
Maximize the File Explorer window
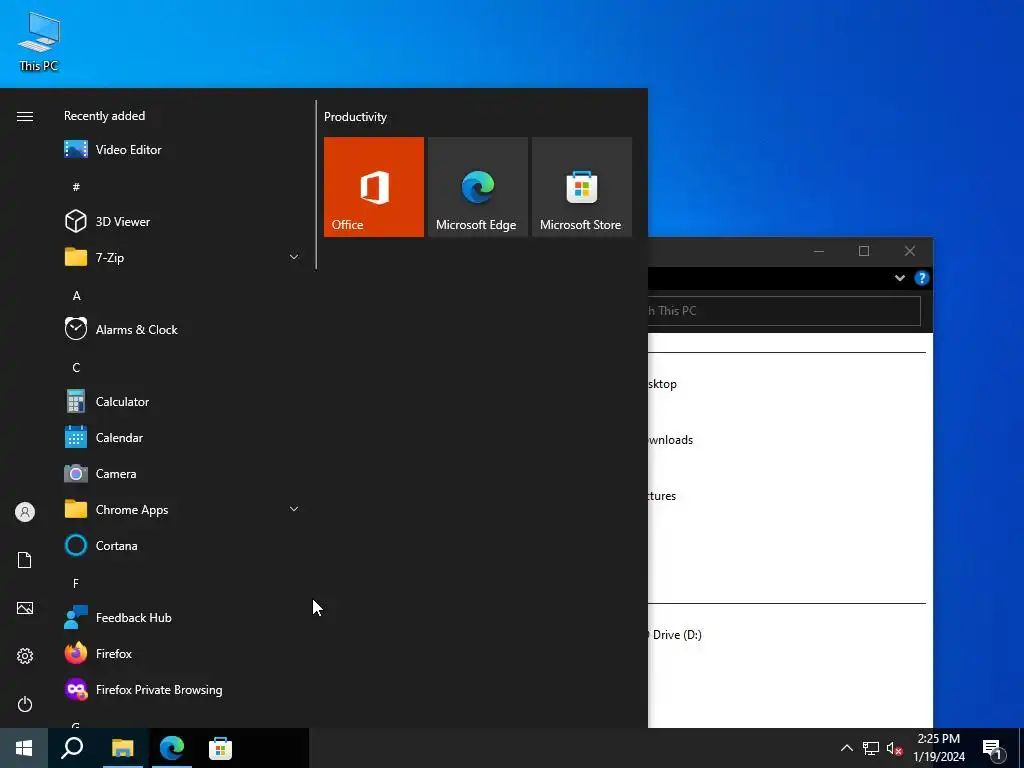point(864,251)
